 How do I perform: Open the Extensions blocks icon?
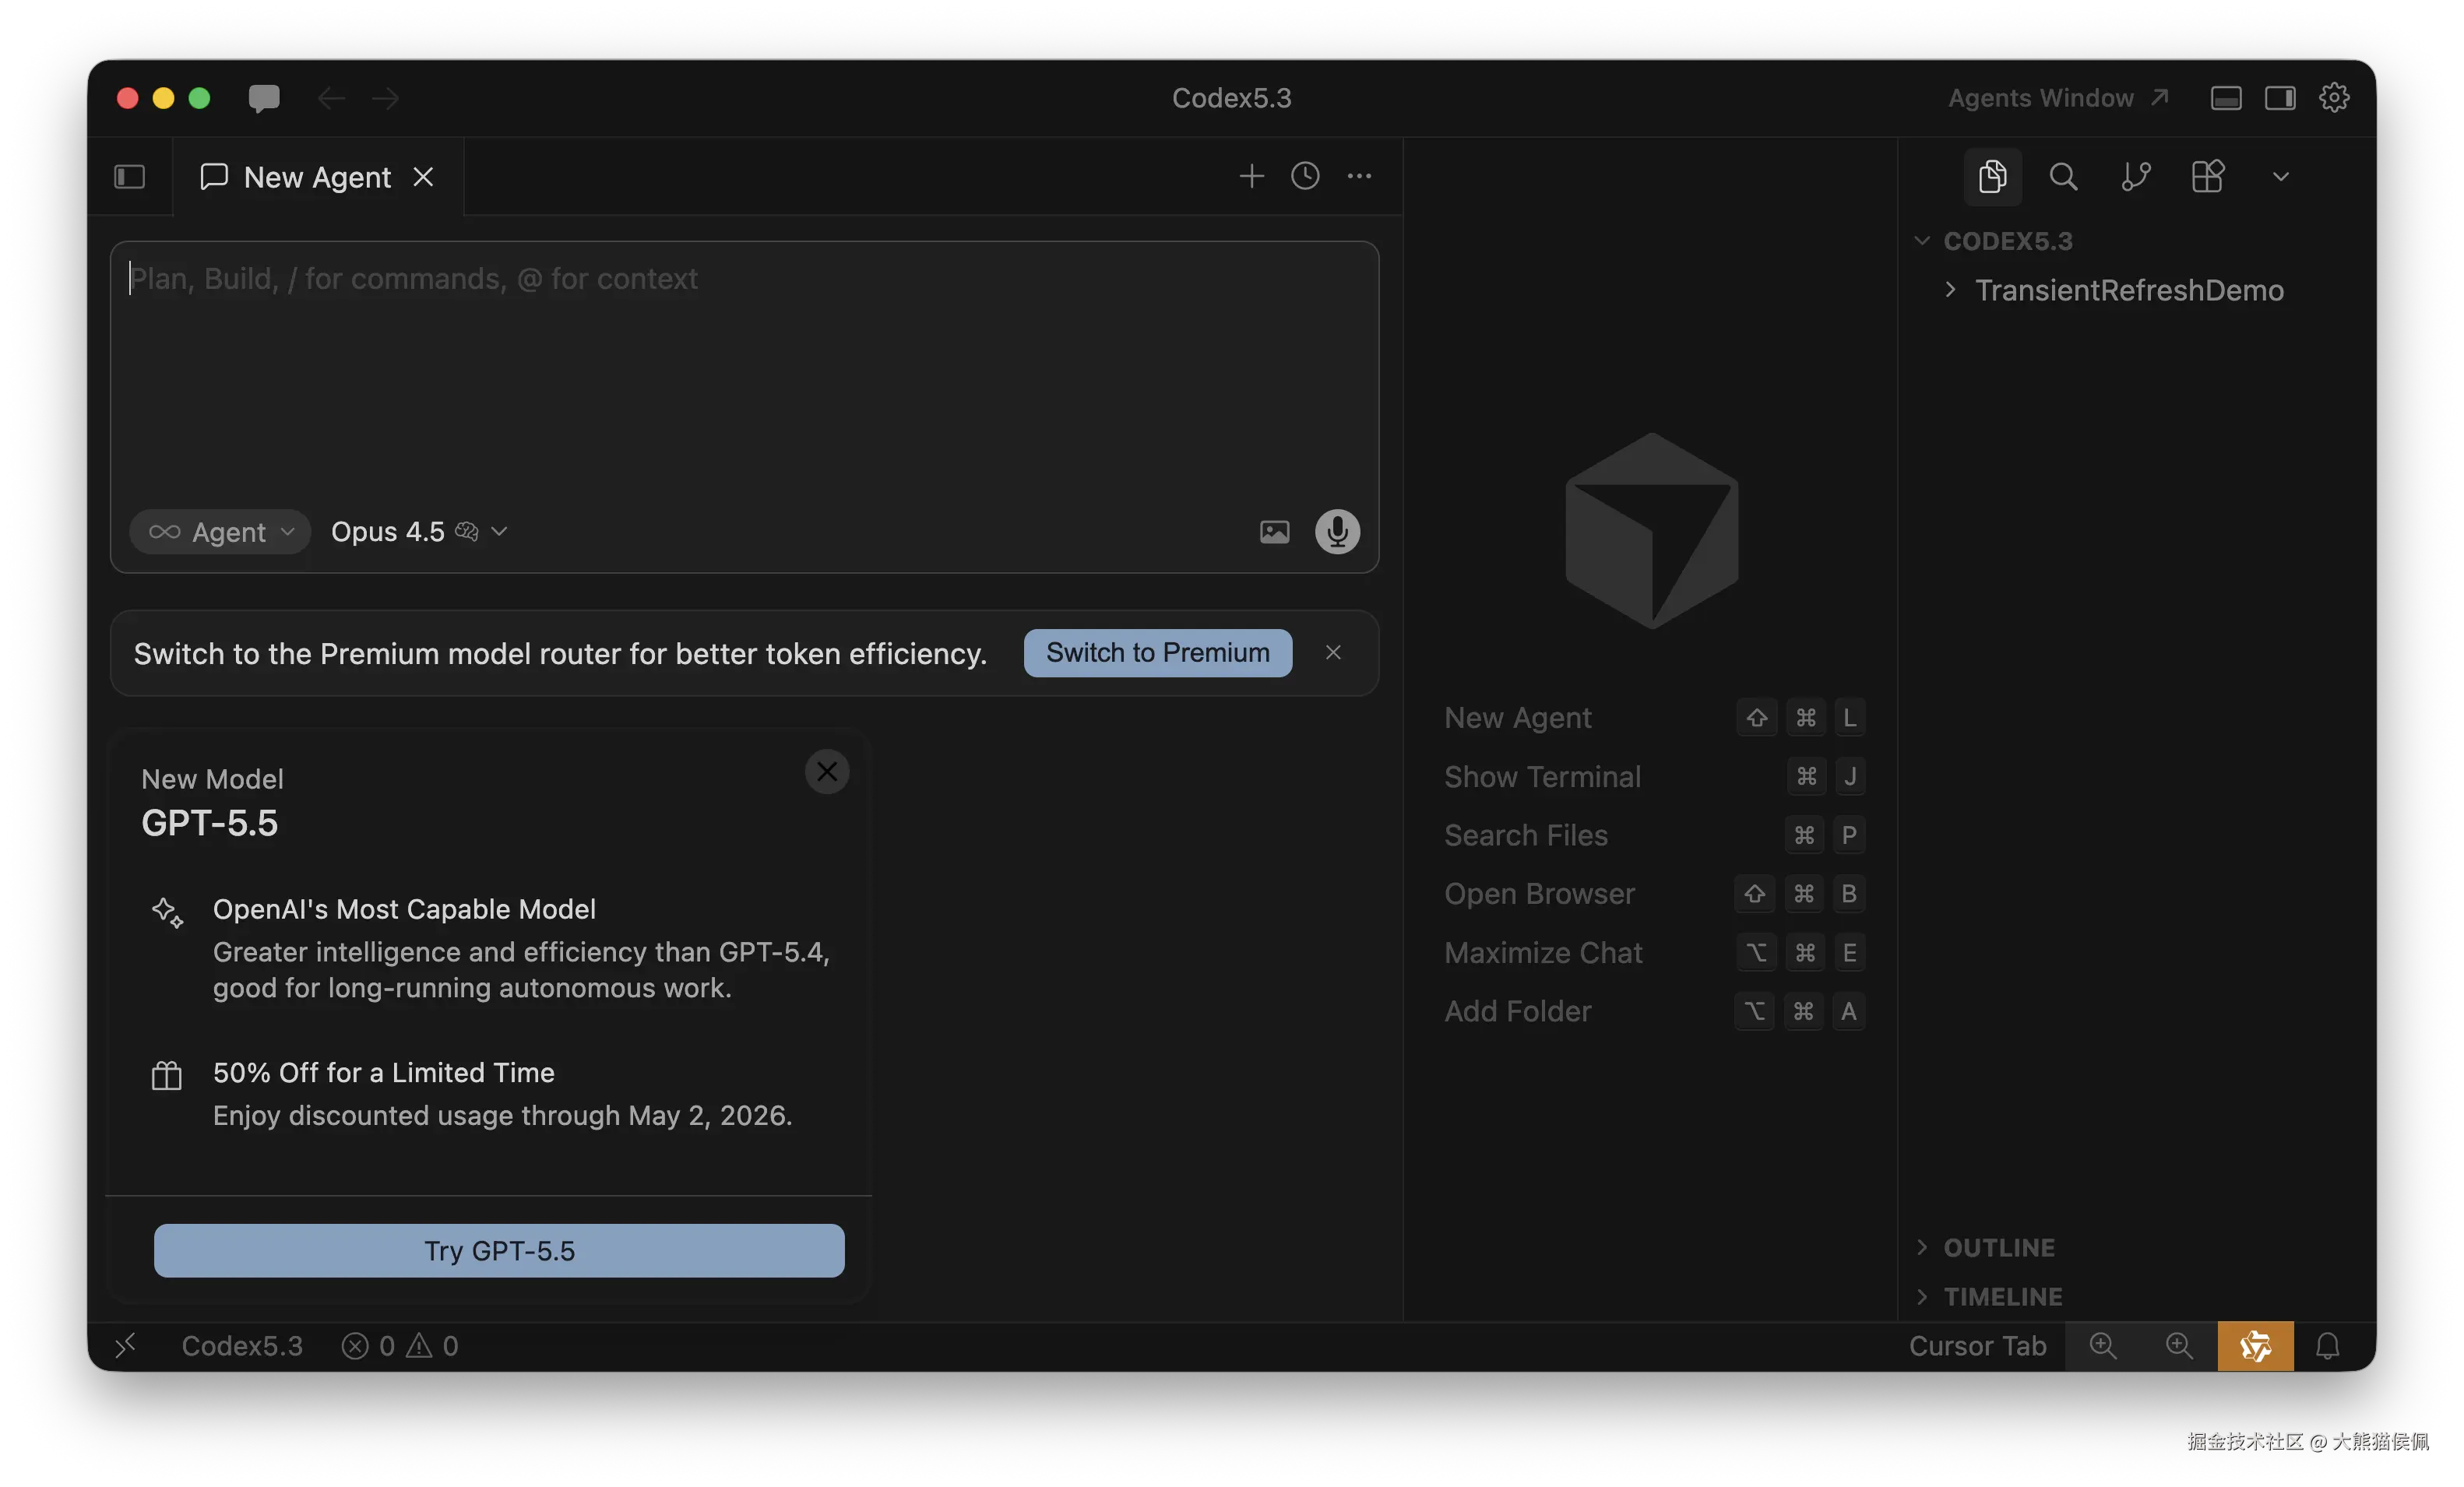2207,177
